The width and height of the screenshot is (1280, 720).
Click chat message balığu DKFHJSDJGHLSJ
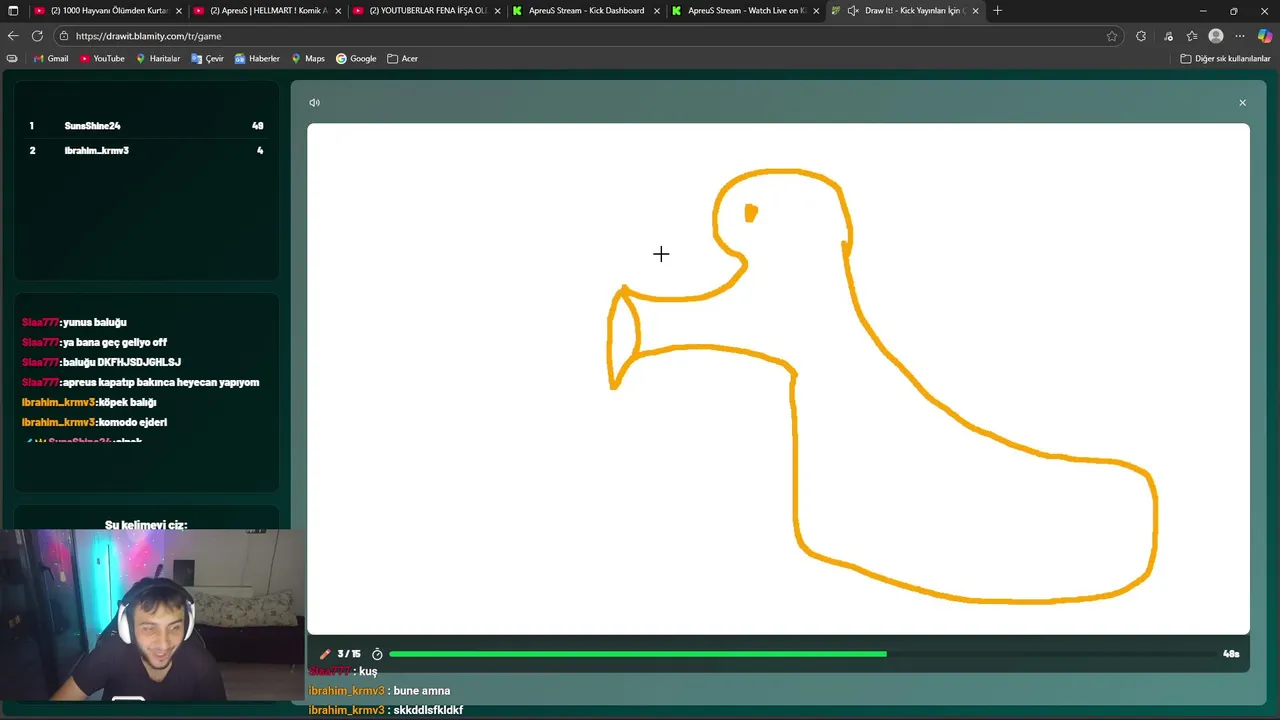tap(121, 362)
